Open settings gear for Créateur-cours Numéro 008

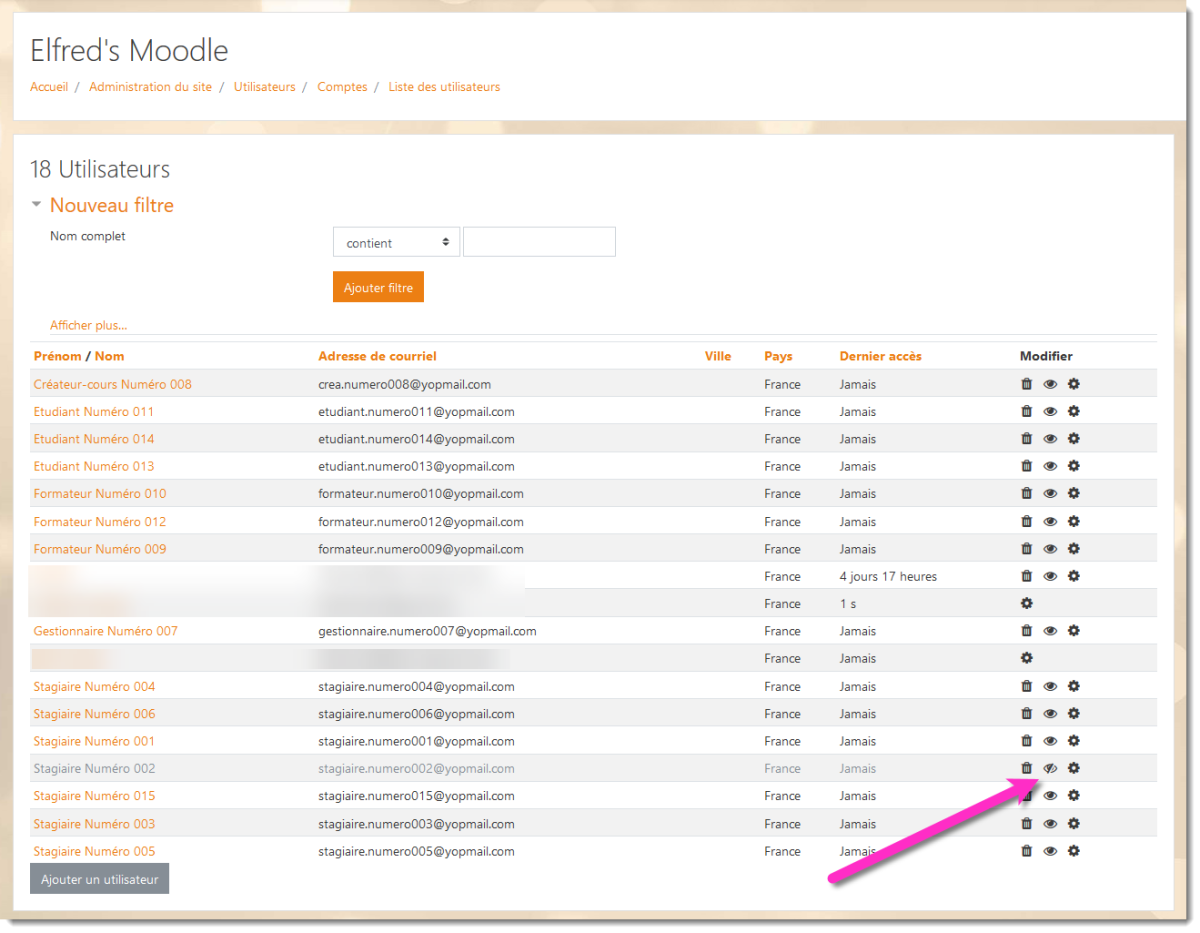[1074, 384]
